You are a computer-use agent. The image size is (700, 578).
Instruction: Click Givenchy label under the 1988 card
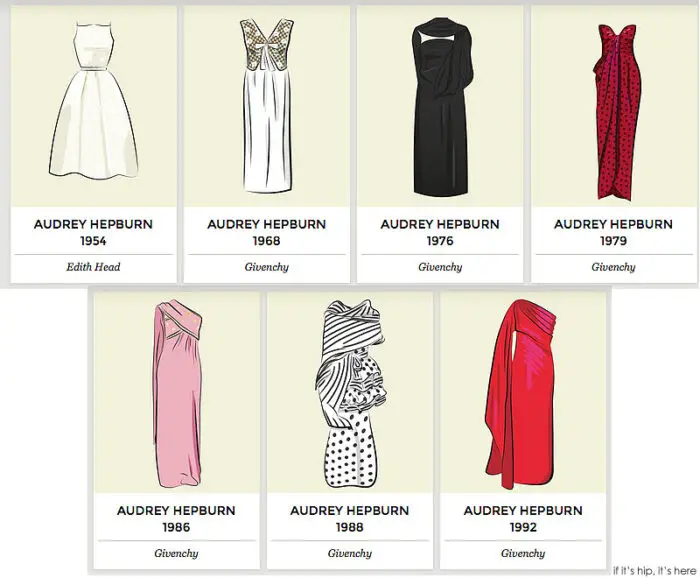(x=350, y=554)
